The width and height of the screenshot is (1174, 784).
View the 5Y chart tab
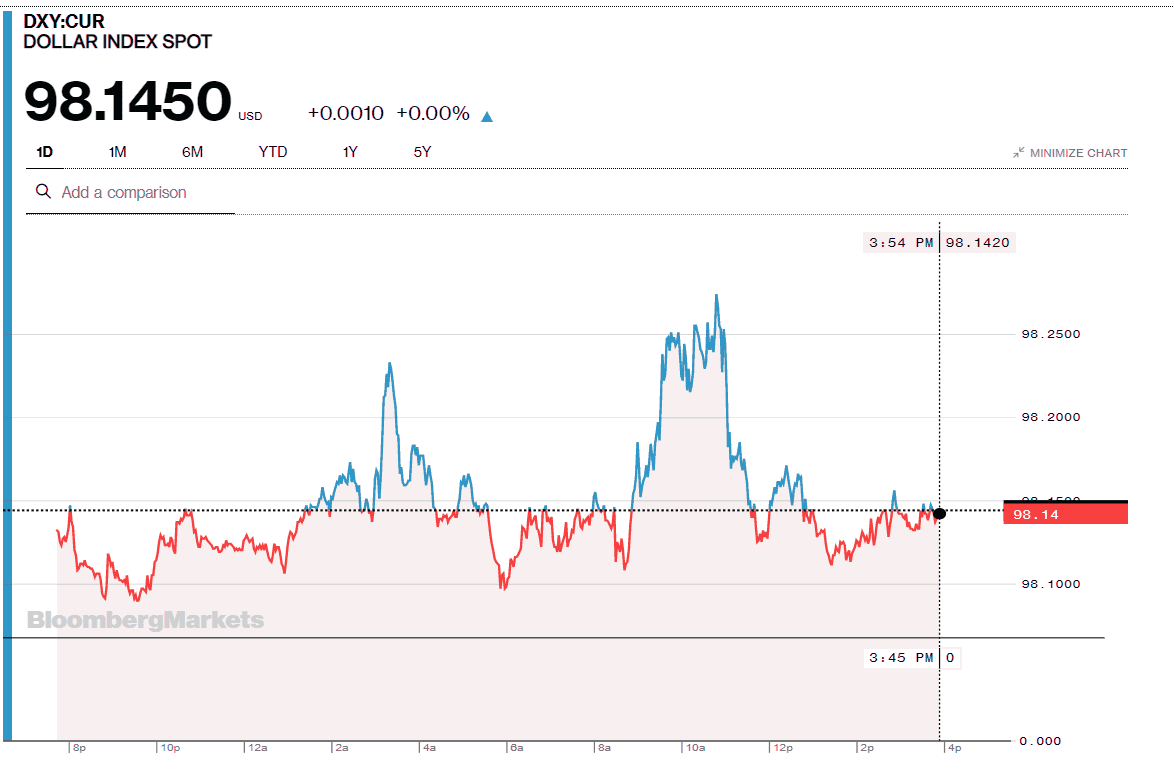421,151
